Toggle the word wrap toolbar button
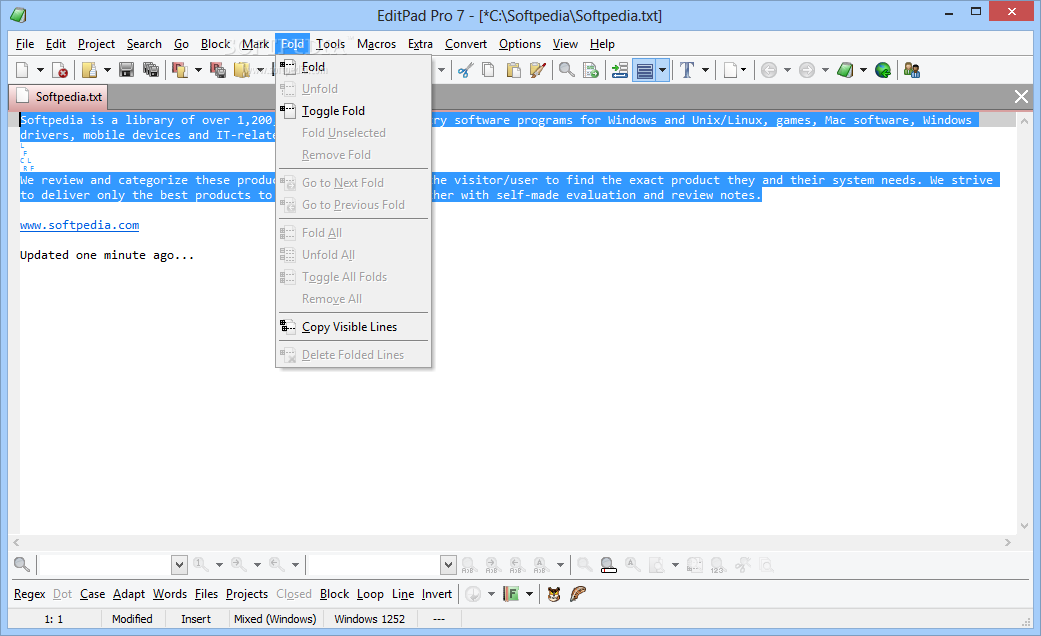1041x636 pixels. coord(645,70)
